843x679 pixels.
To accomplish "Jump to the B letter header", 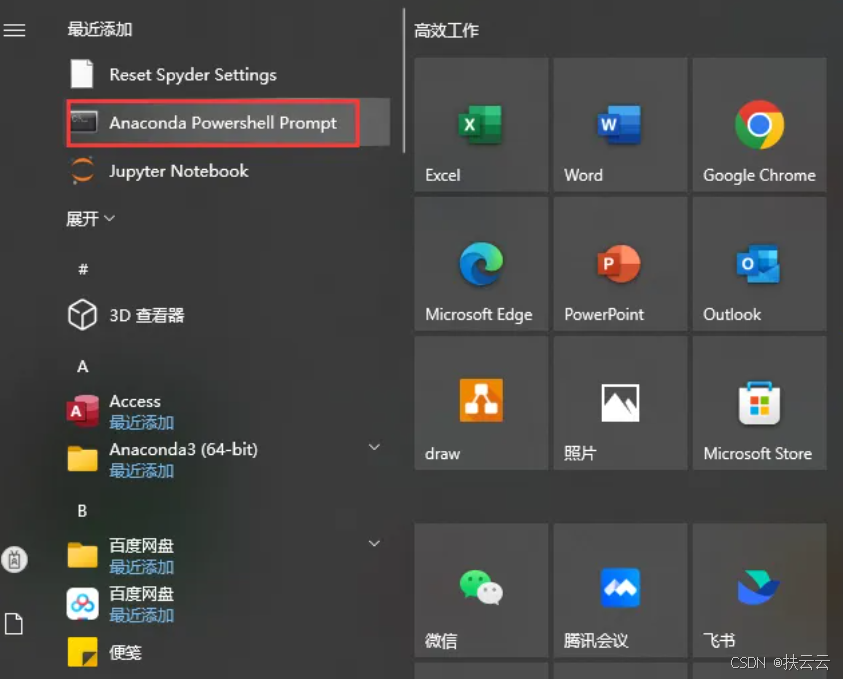I will point(82,511).
